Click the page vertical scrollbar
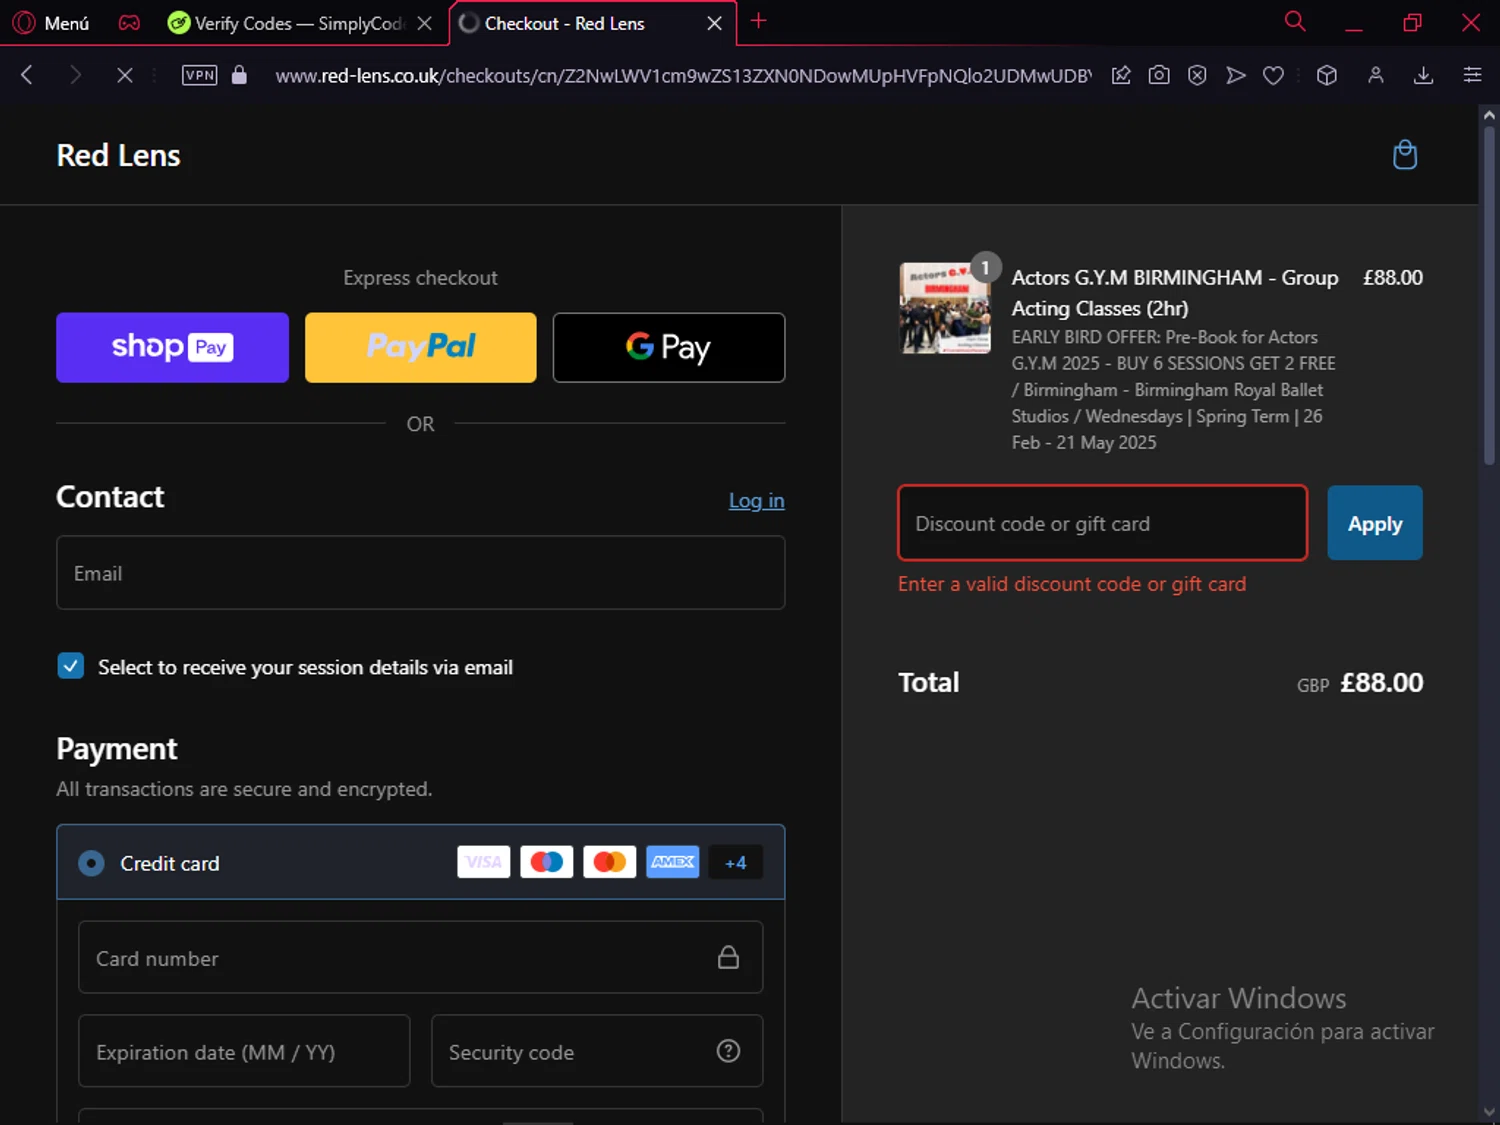 coord(1489,295)
